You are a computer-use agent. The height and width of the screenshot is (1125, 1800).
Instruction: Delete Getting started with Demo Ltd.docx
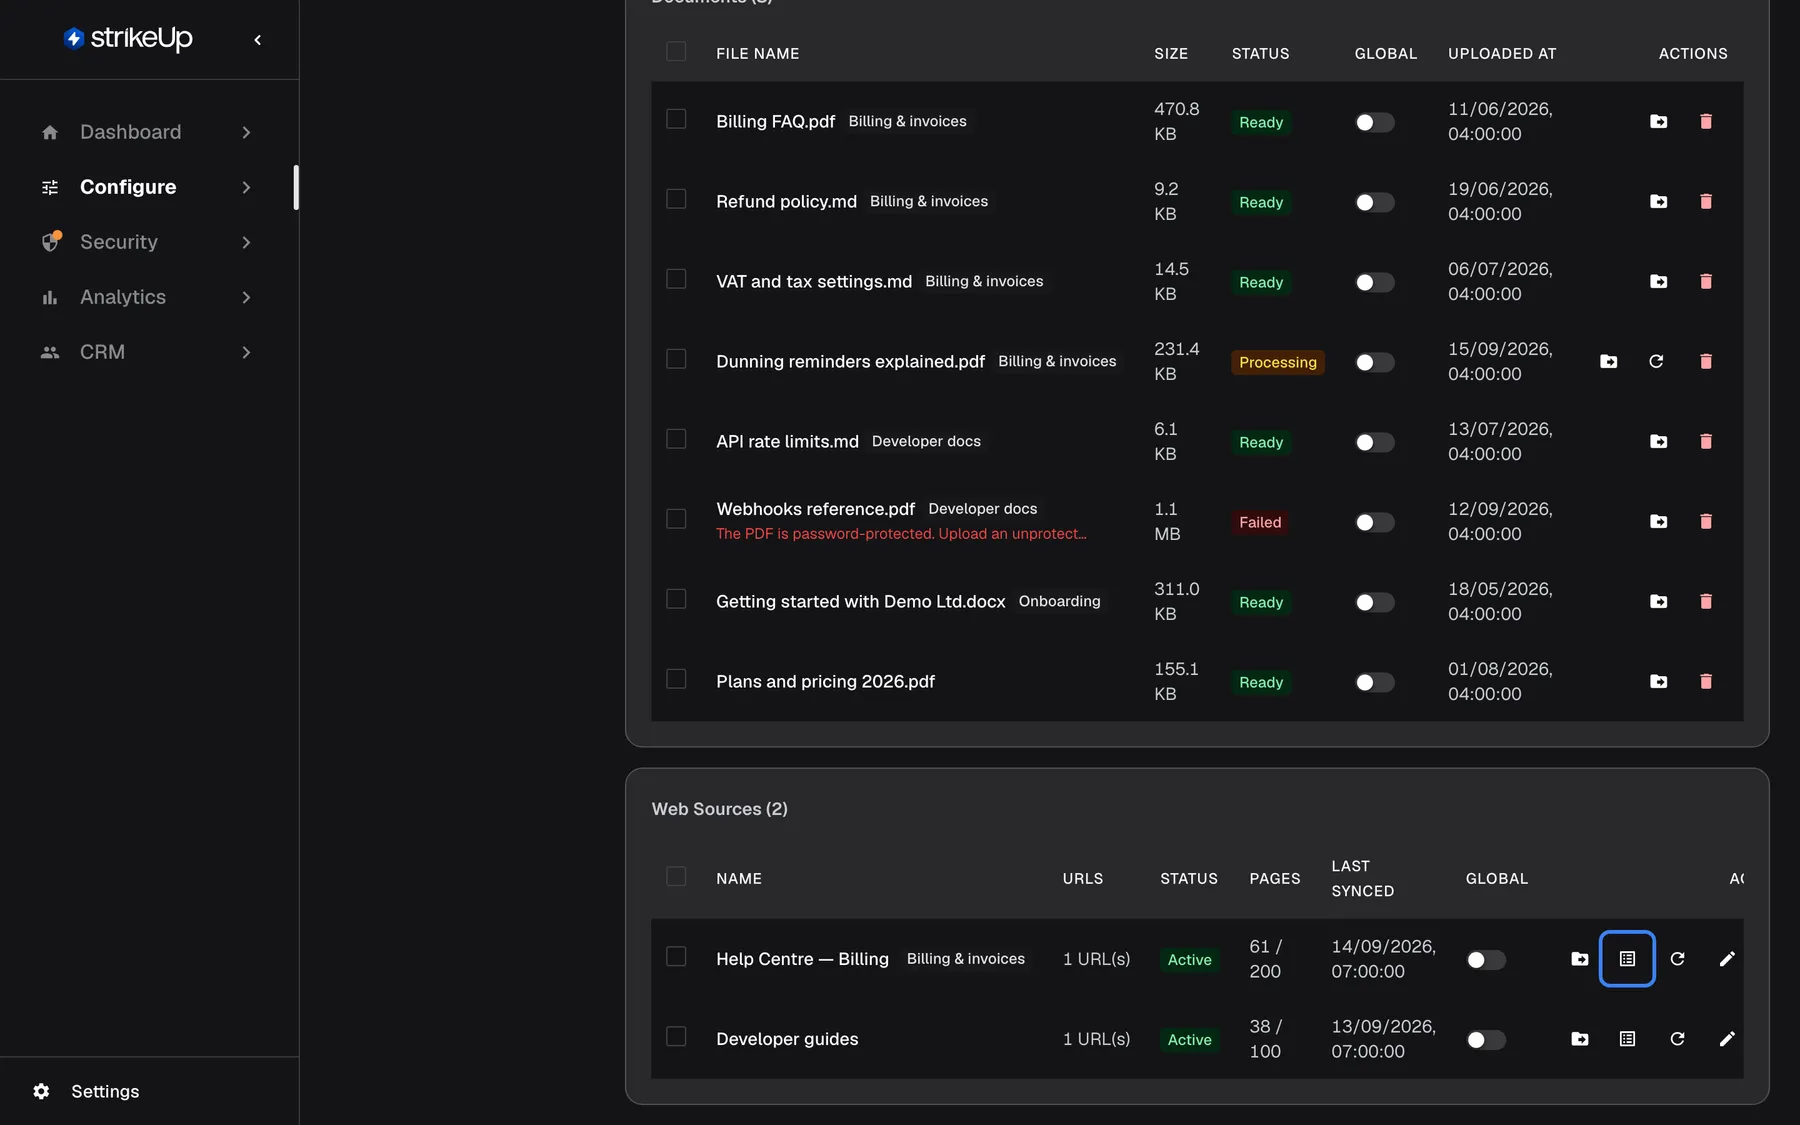tap(1706, 601)
